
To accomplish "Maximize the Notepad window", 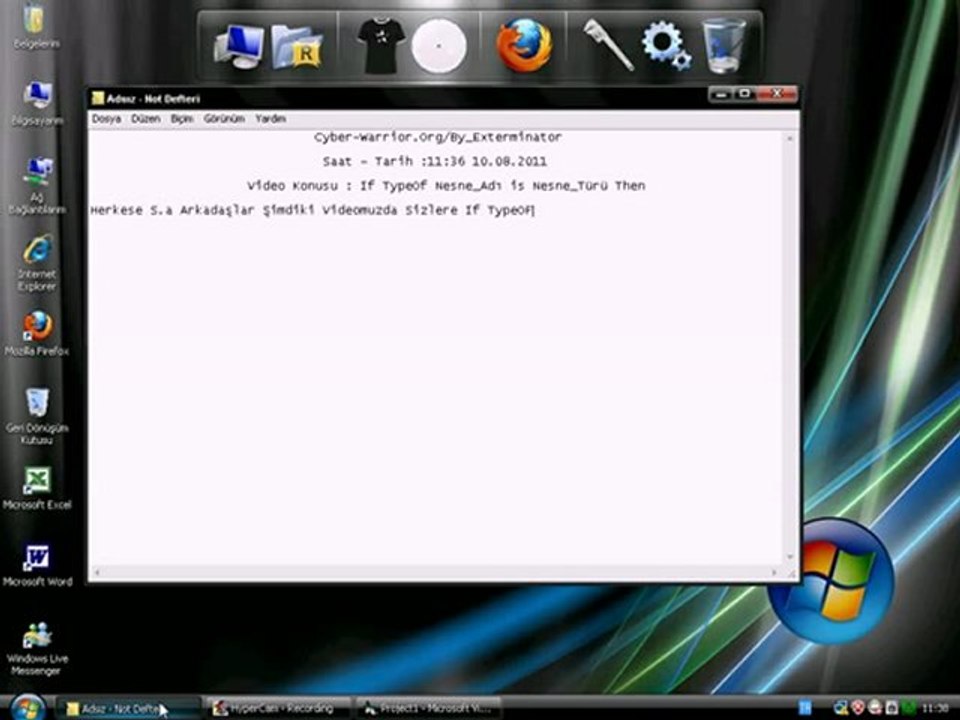I will pyautogui.click(x=745, y=94).
